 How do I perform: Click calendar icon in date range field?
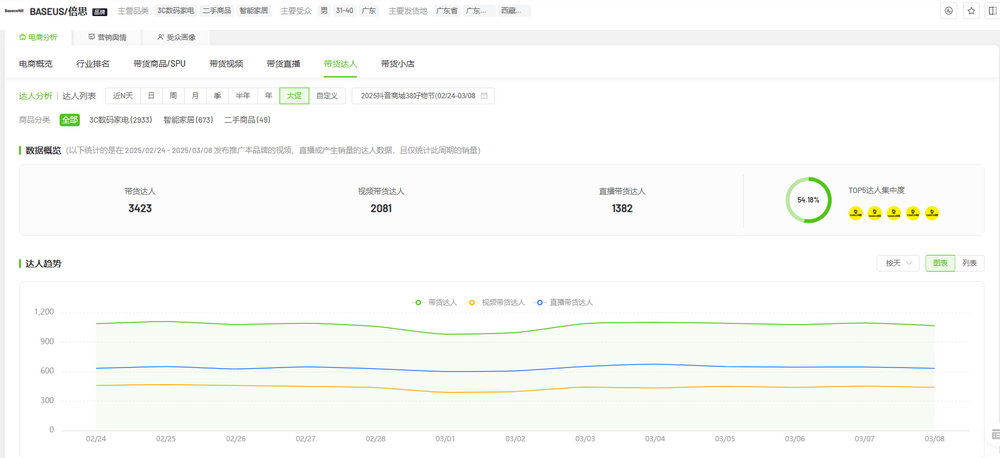click(484, 96)
